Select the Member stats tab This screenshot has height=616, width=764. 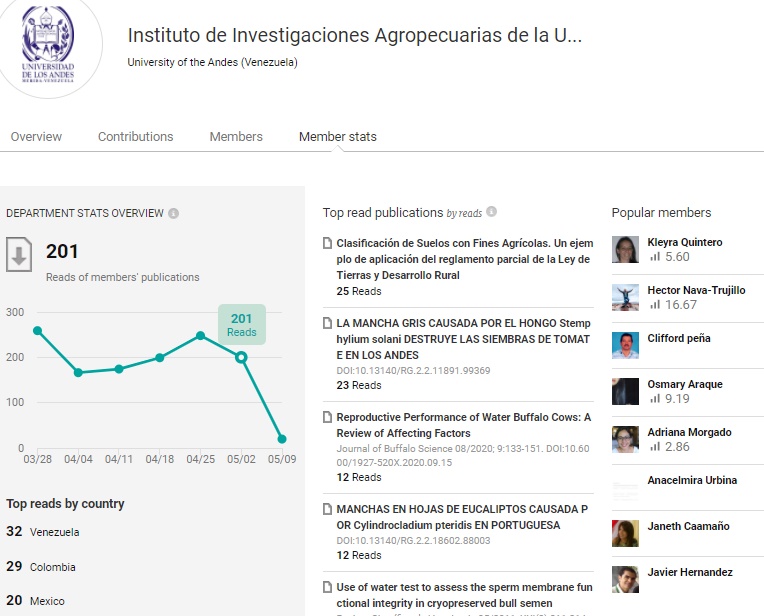[338, 136]
